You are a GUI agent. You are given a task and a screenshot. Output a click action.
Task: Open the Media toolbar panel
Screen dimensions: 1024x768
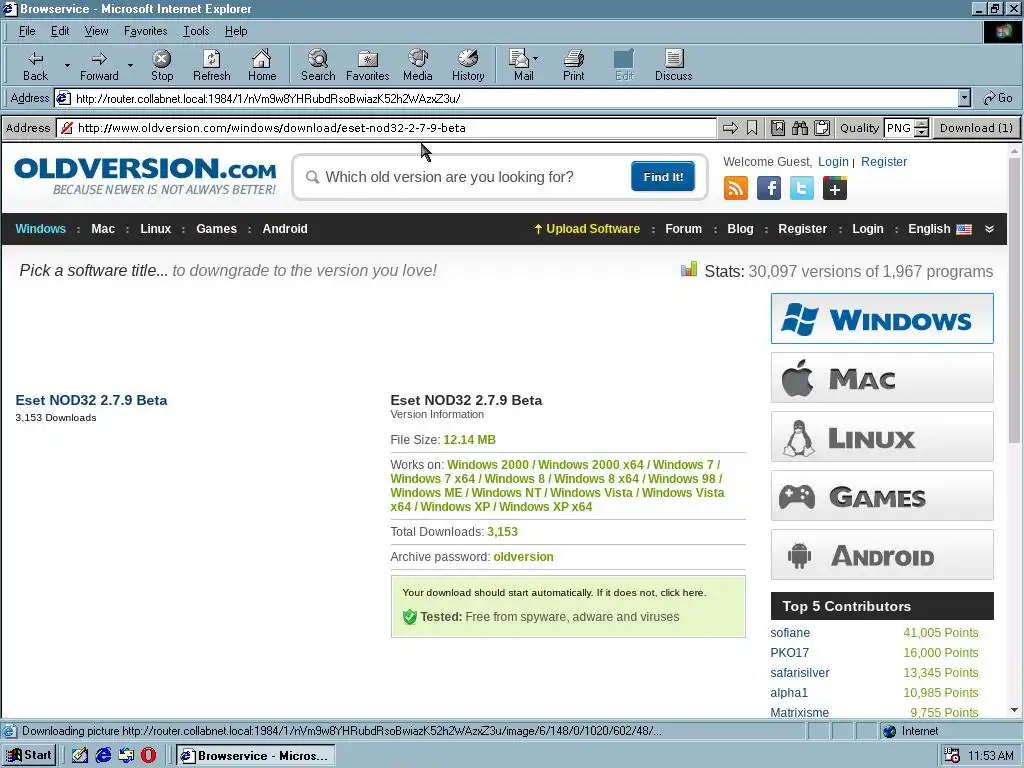point(418,65)
